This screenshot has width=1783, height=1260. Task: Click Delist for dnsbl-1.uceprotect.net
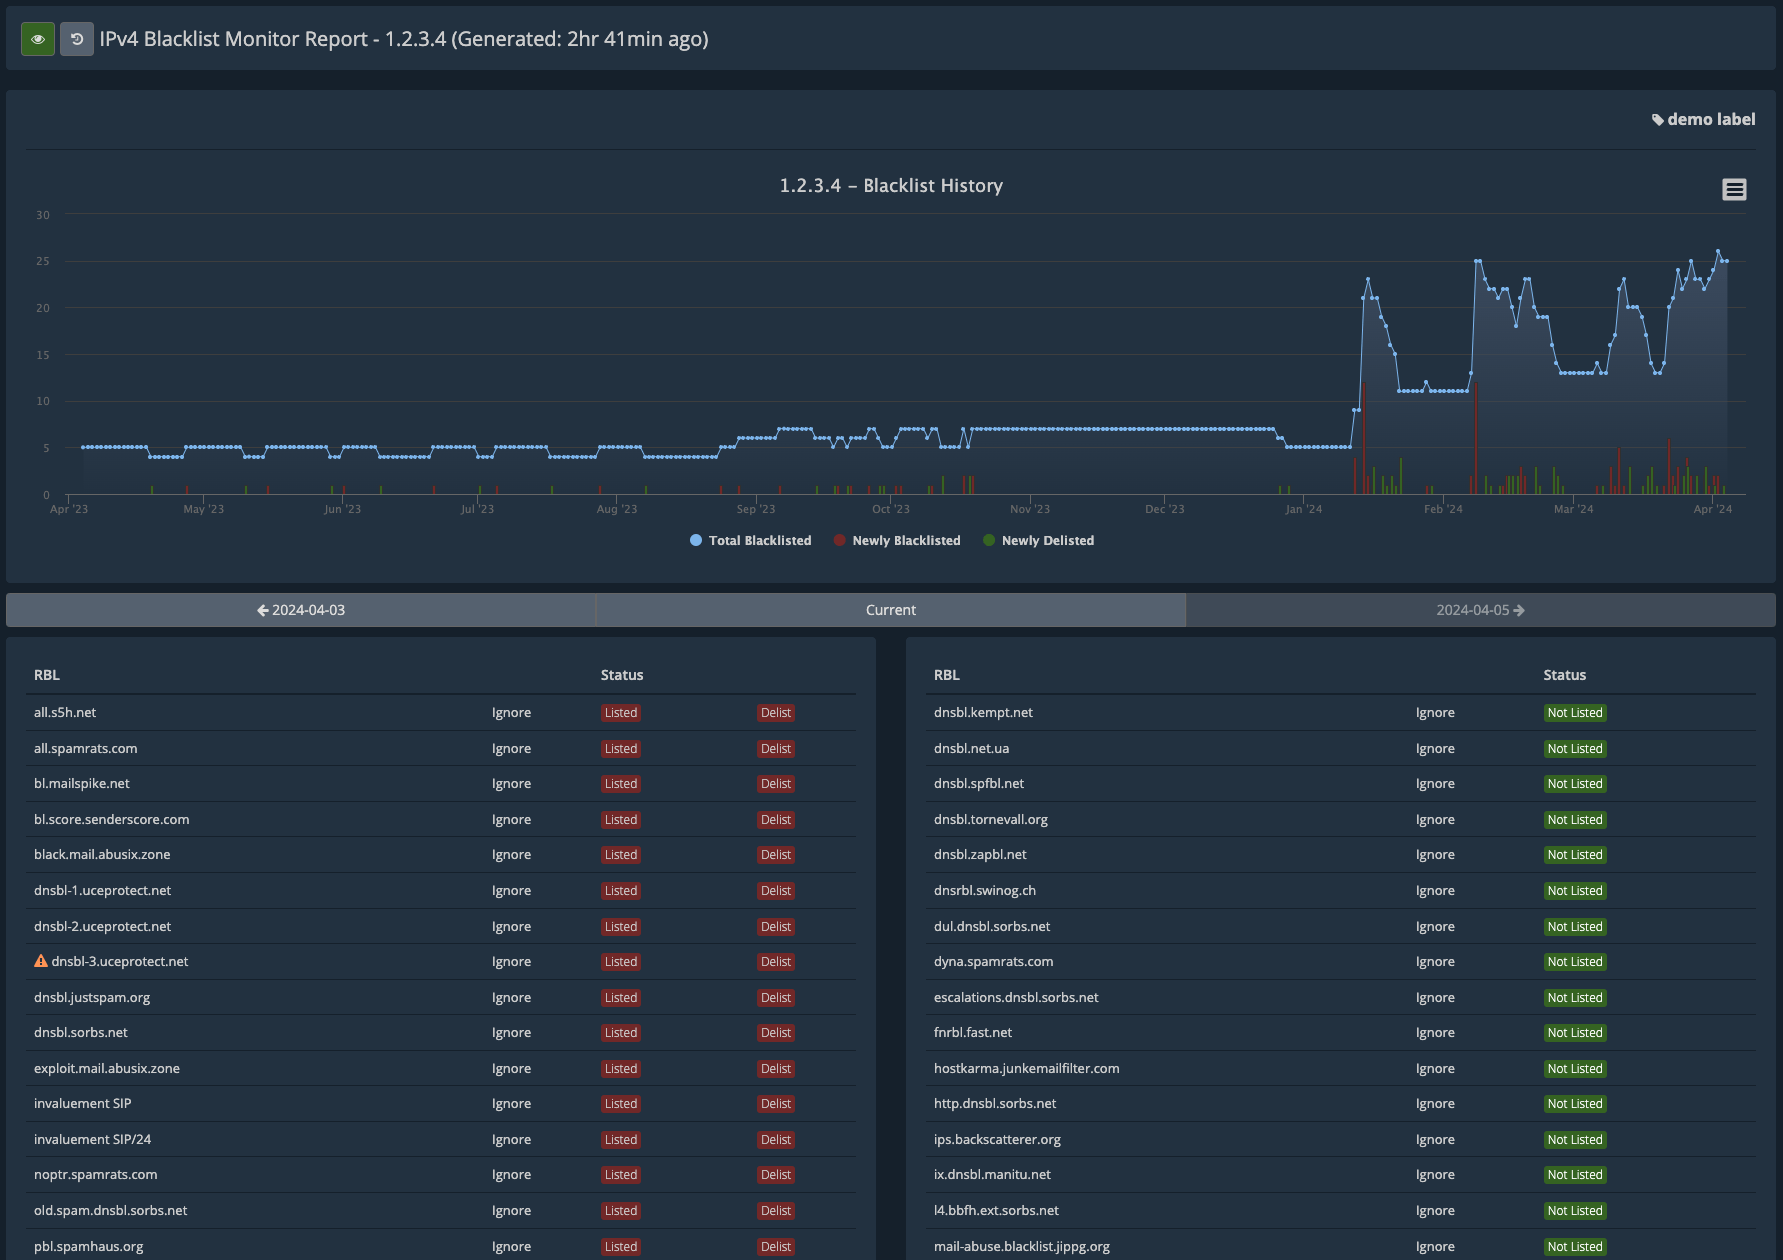tap(776, 891)
